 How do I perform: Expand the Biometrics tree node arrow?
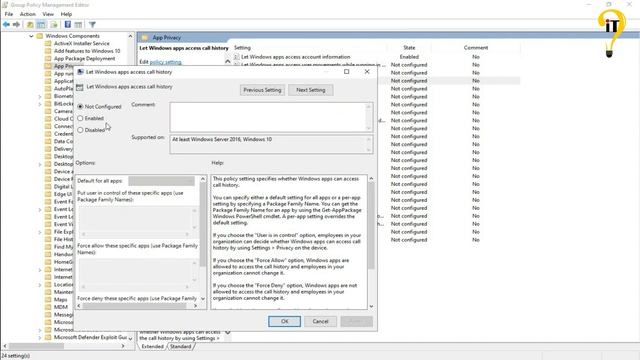(x=40, y=96)
